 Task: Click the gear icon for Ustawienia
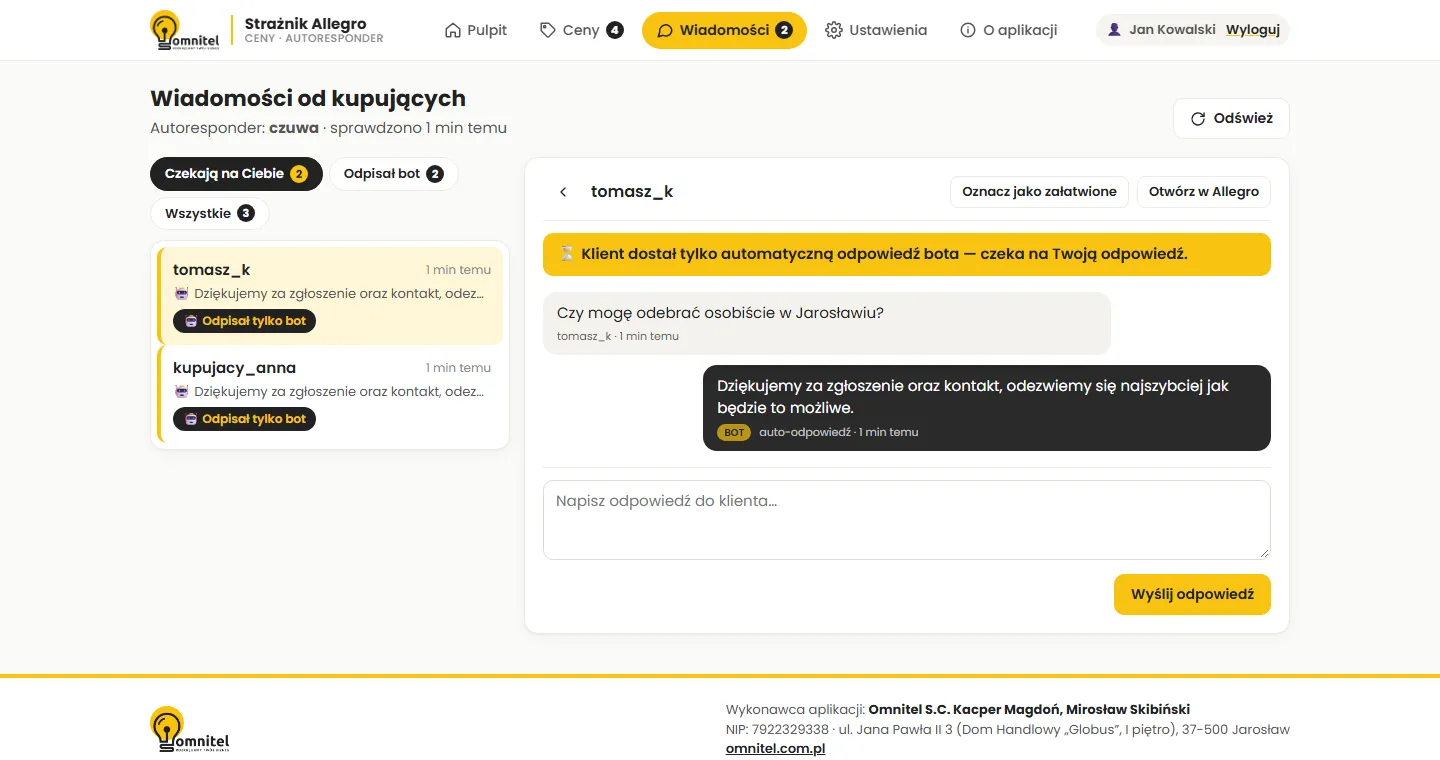click(x=834, y=30)
